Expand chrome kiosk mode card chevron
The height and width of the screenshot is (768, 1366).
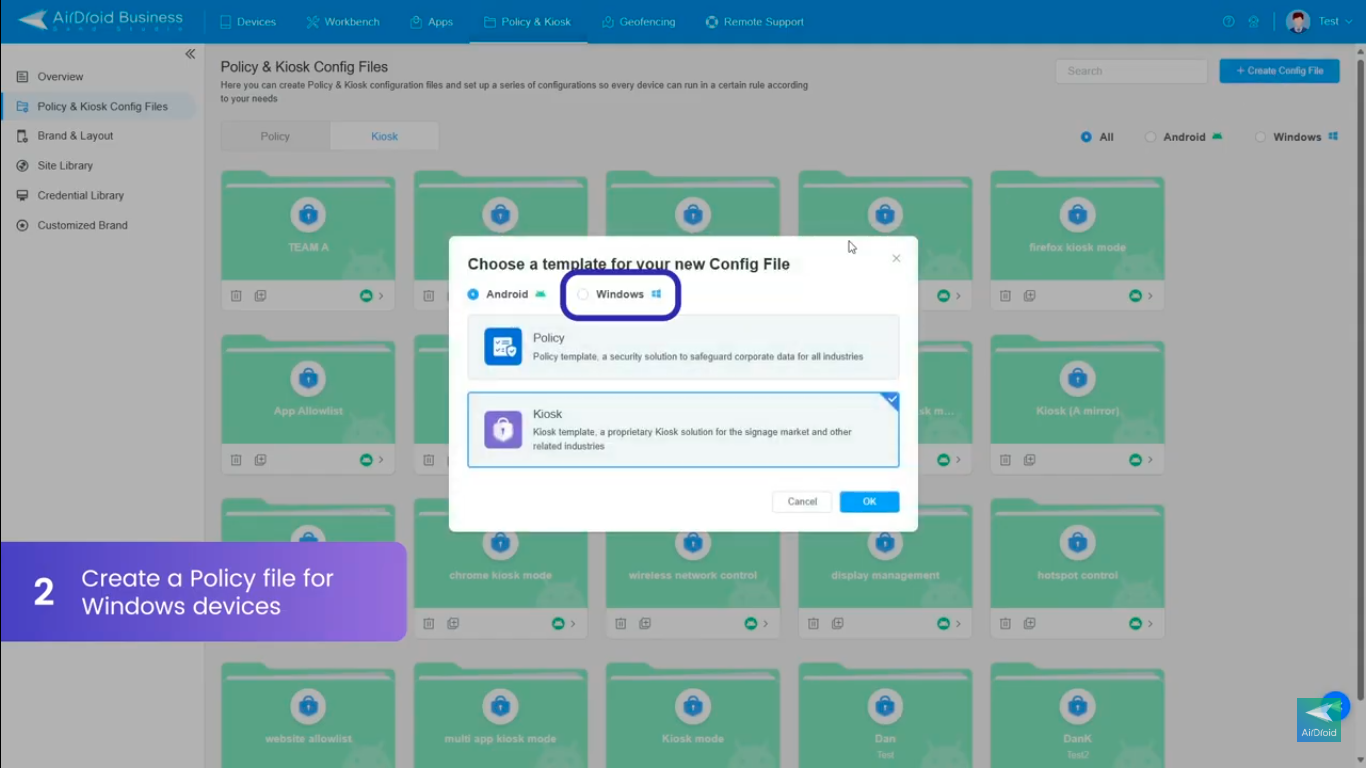click(x=573, y=624)
